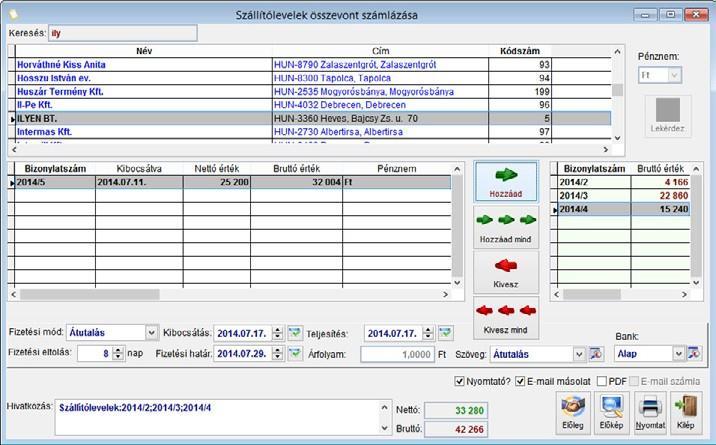
Task: Enable the PDF checkbox
Action: (602, 381)
